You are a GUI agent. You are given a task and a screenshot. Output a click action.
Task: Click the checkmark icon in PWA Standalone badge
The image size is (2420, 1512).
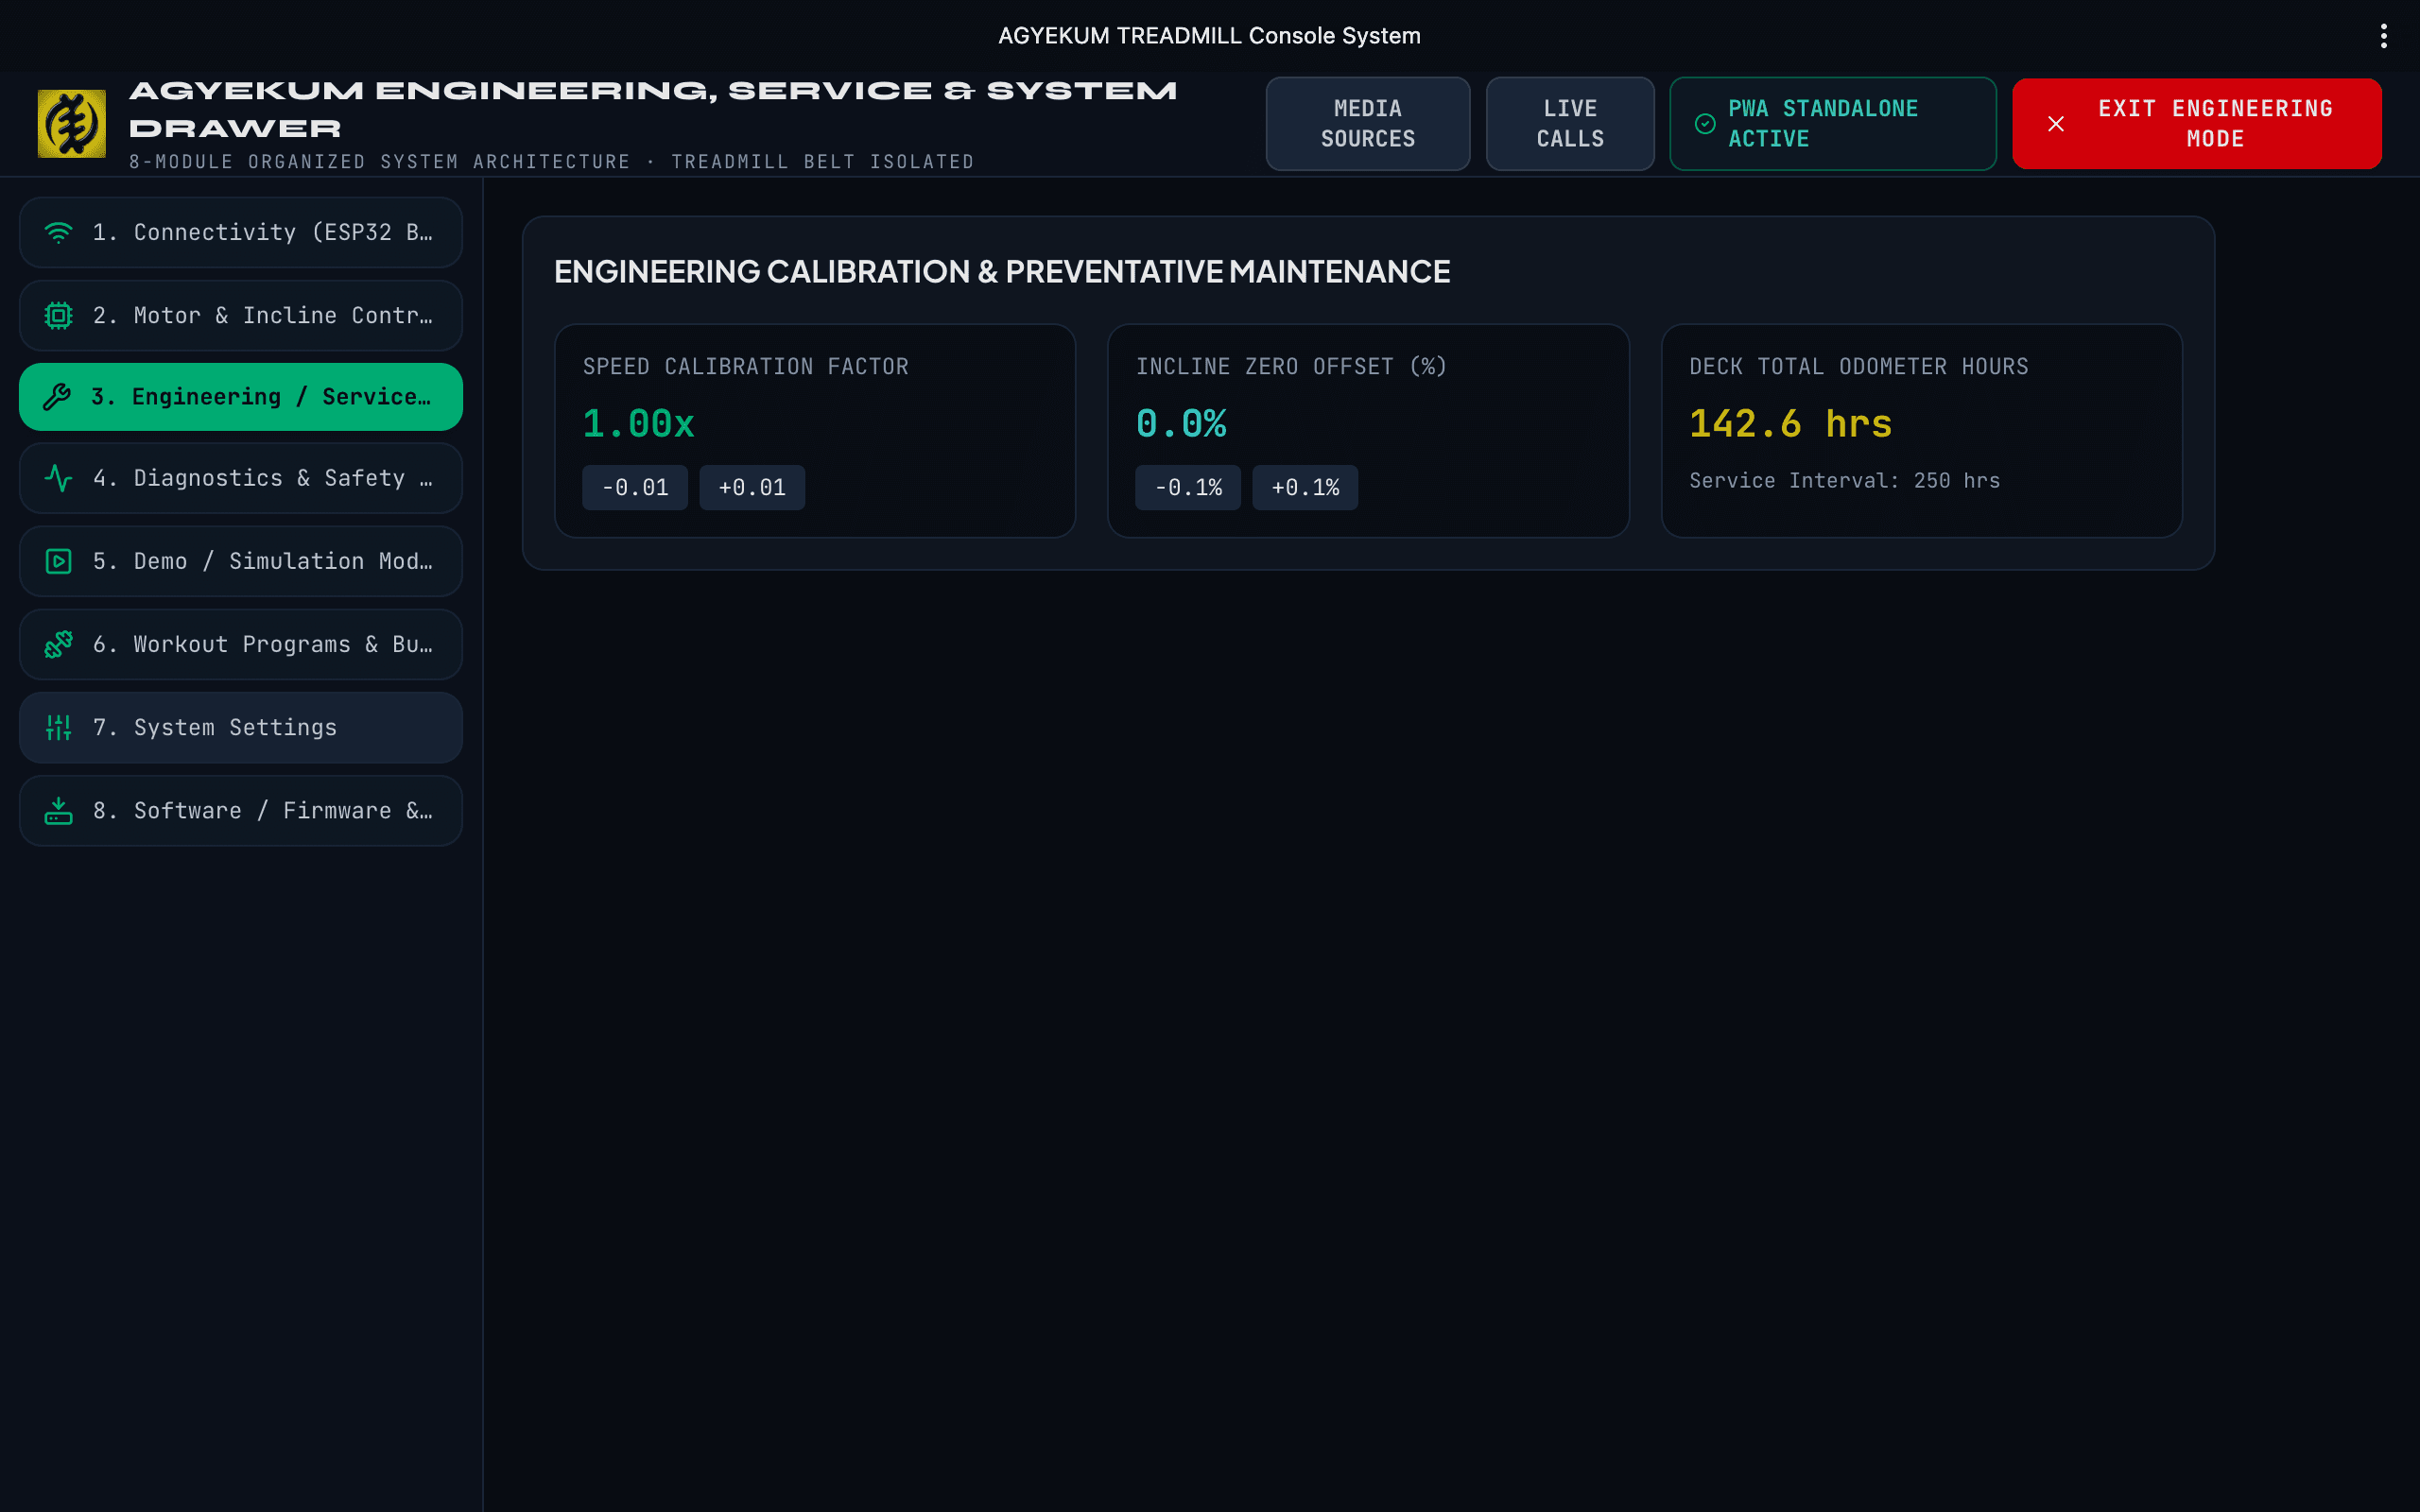coord(1705,124)
